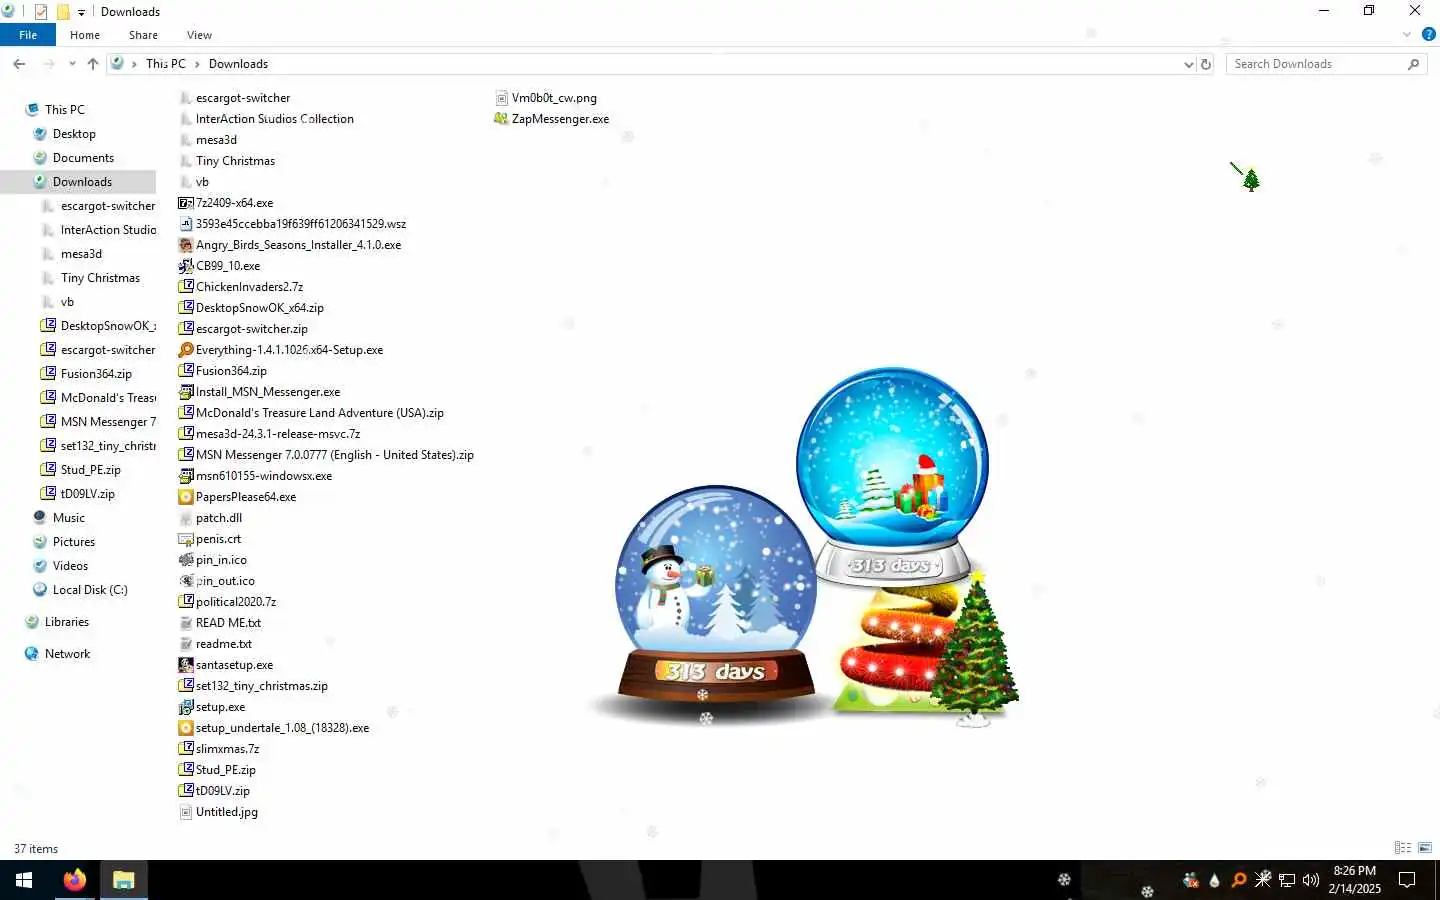Click File Explorer taskbar button
This screenshot has height=900, width=1440.
[x=123, y=880]
